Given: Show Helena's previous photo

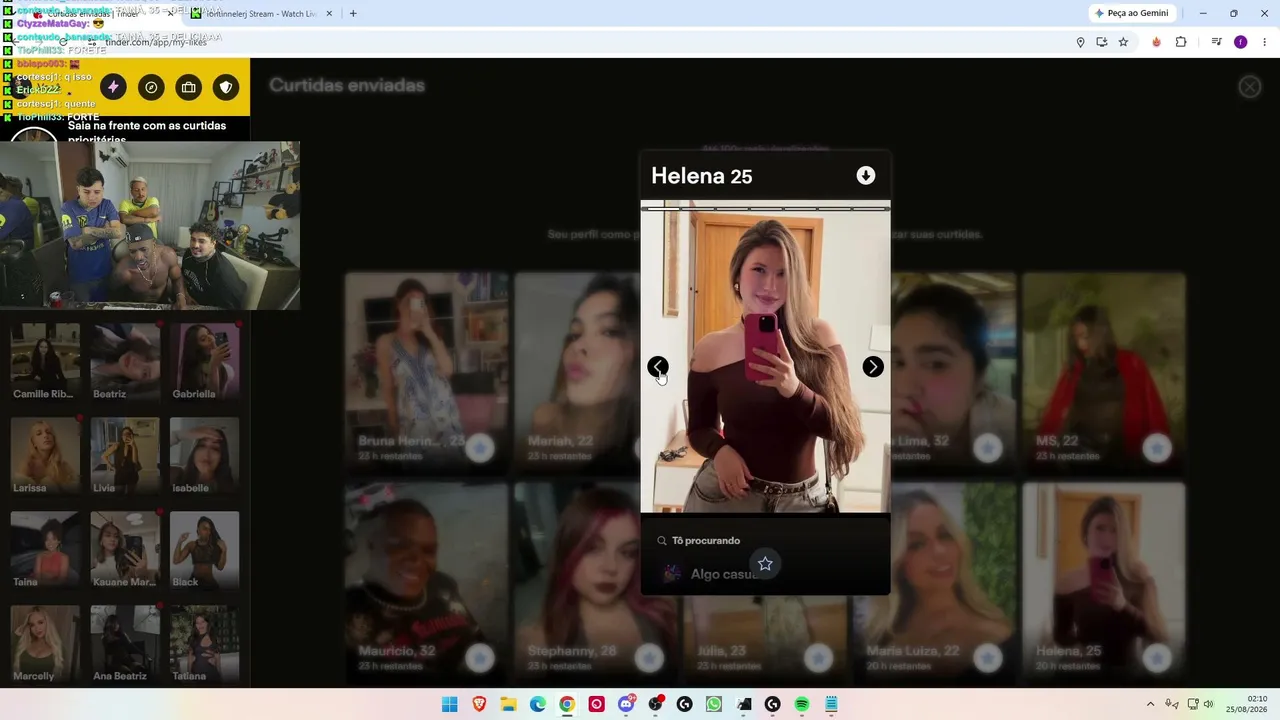Looking at the screenshot, I should (x=657, y=367).
